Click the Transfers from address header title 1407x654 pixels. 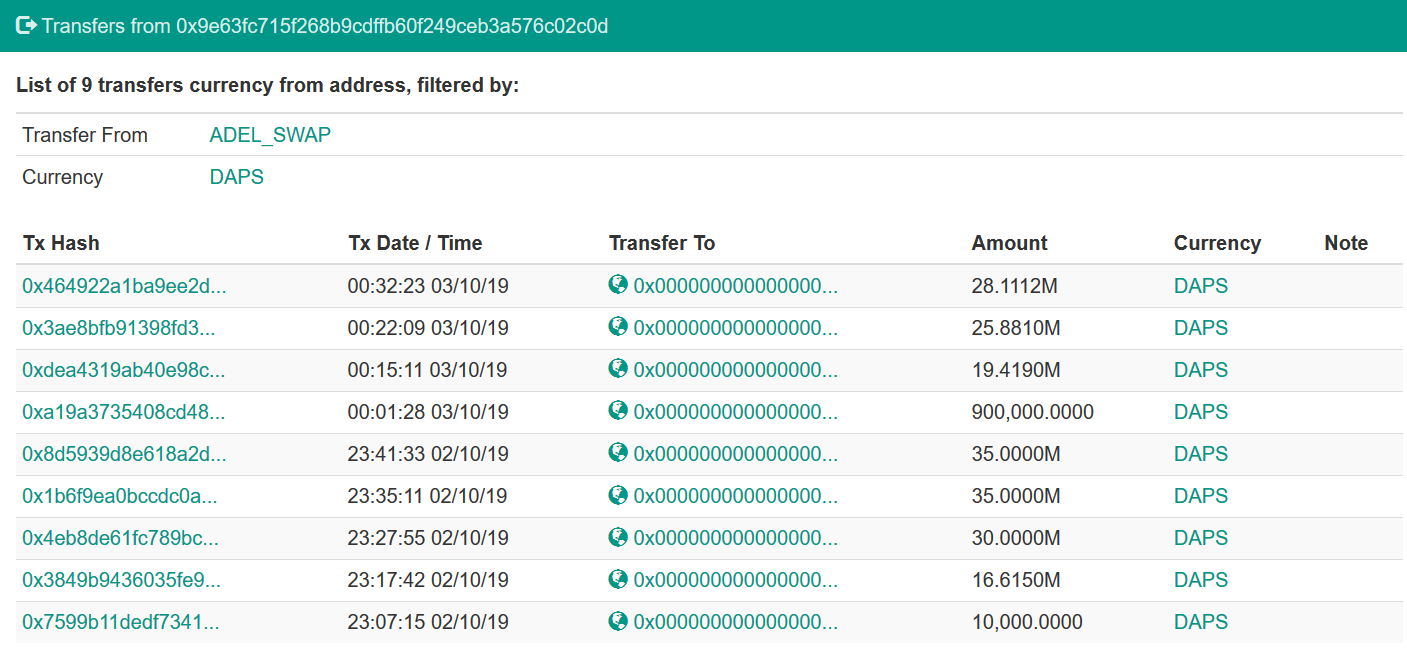tap(325, 26)
